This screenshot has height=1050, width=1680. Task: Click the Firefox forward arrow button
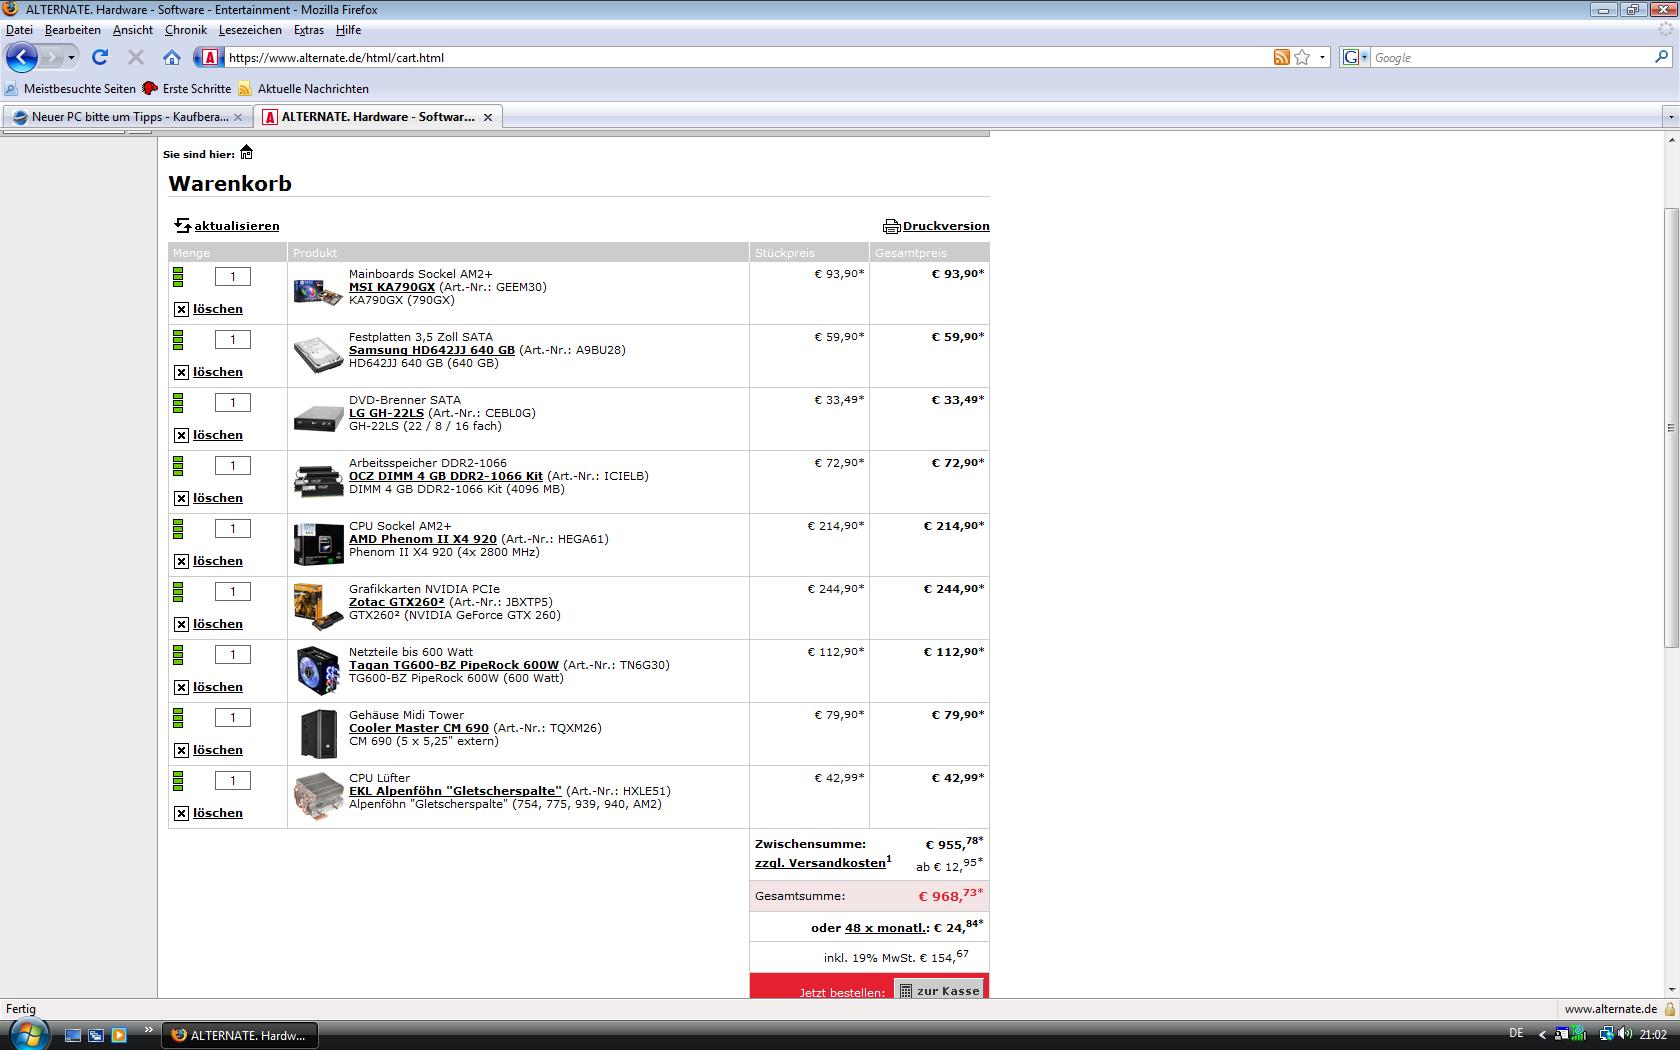[x=52, y=57]
